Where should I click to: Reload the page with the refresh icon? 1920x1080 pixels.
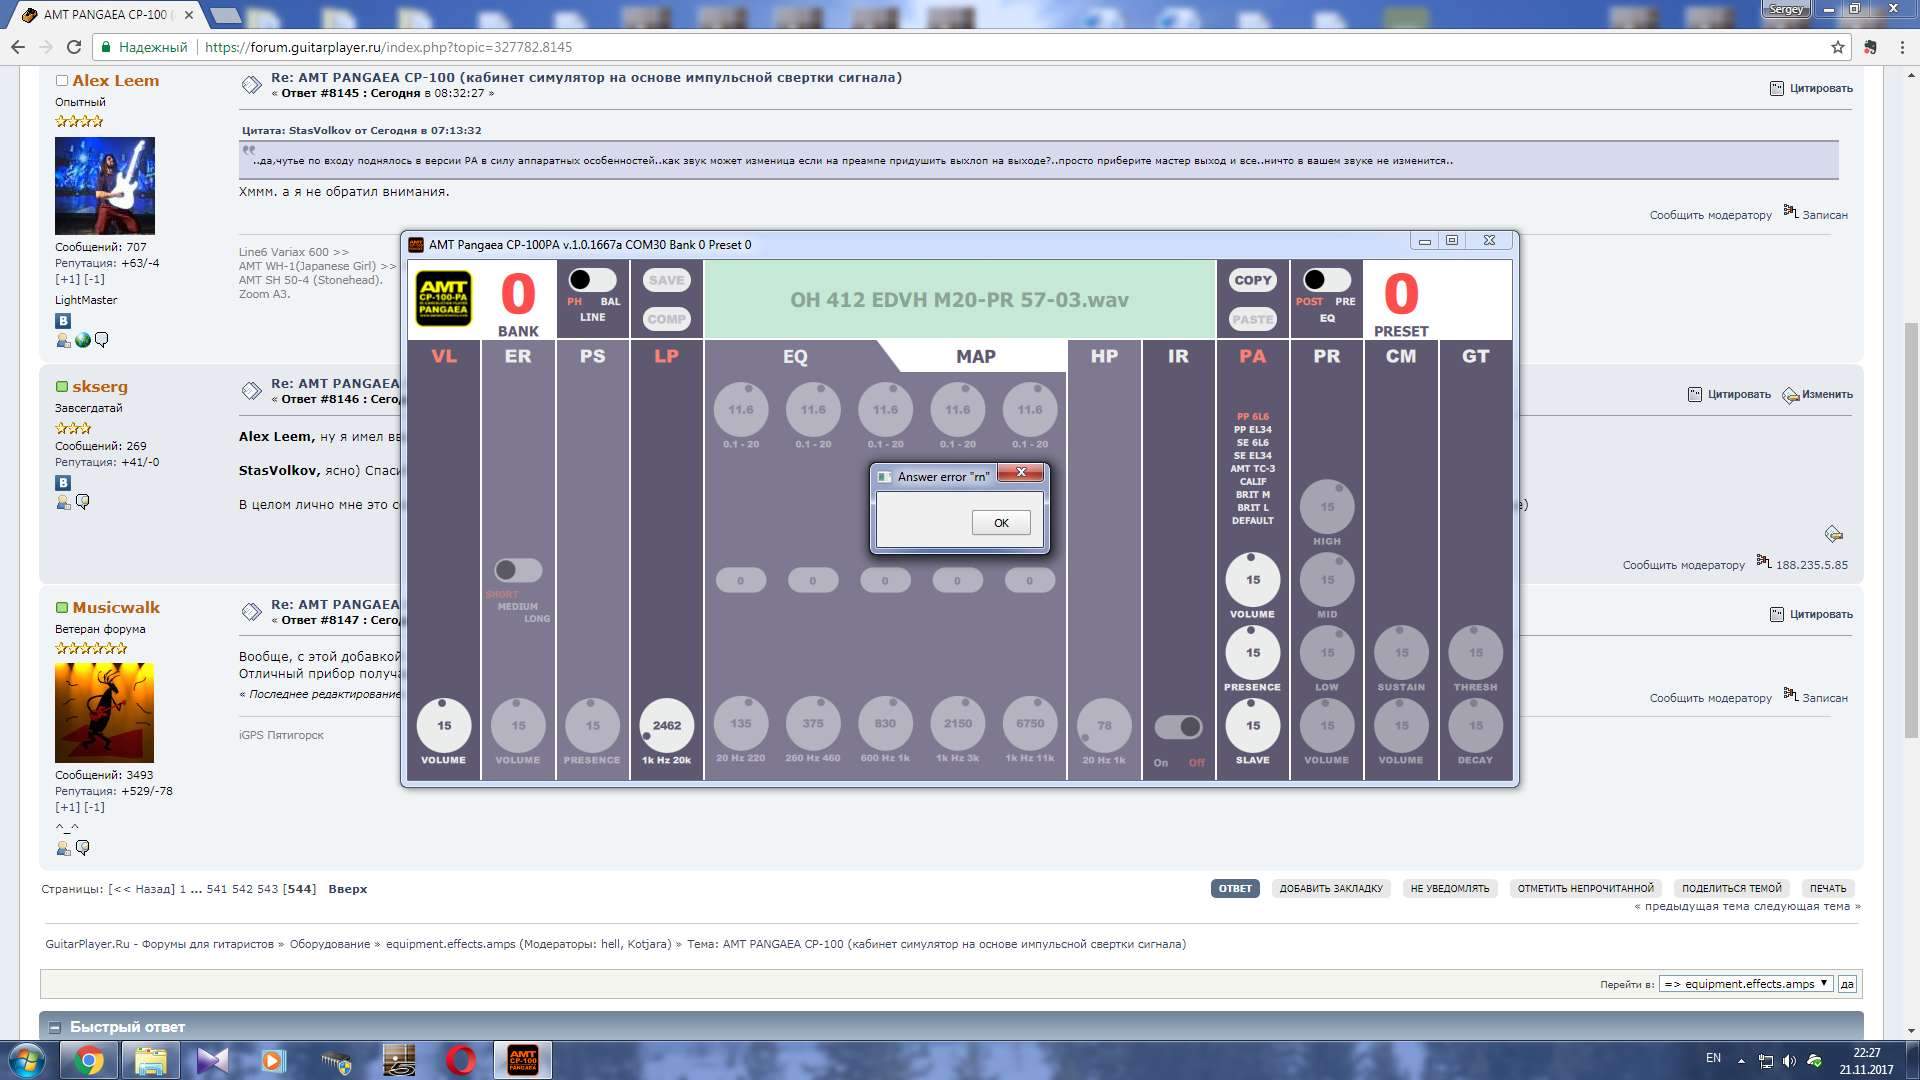(x=73, y=47)
